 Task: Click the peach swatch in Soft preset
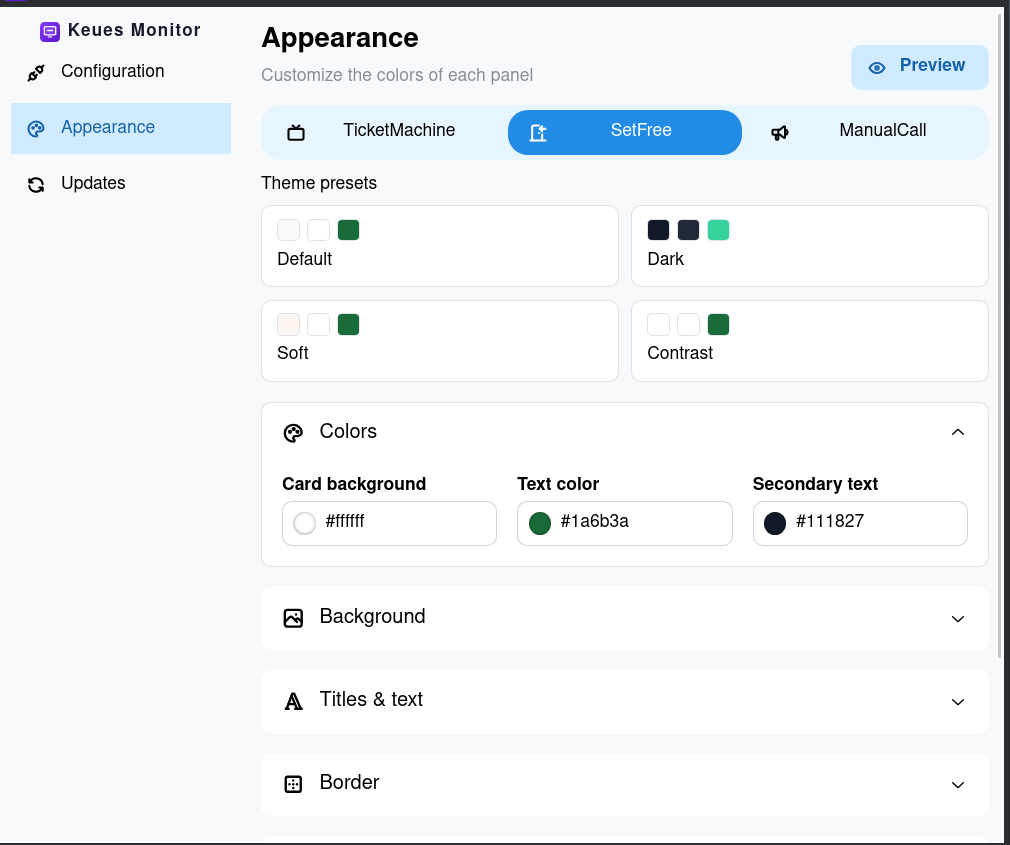(289, 325)
